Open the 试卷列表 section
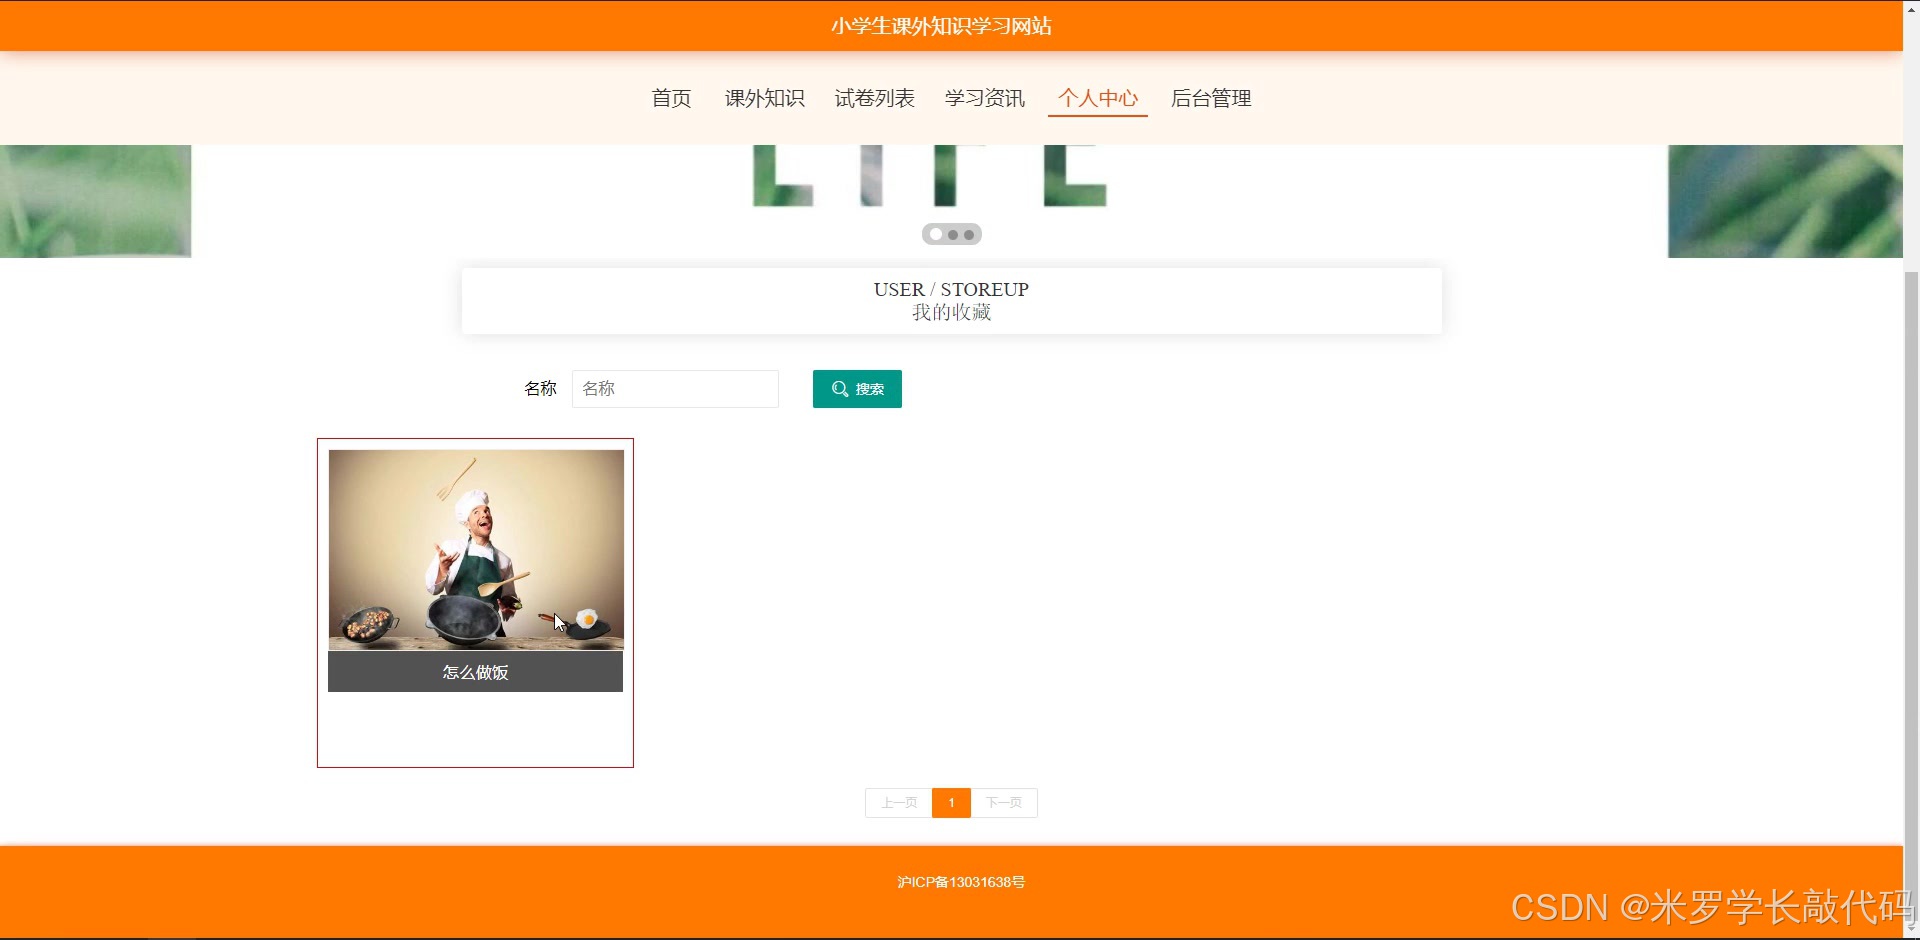The width and height of the screenshot is (1920, 940). click(x=874, y=98)
